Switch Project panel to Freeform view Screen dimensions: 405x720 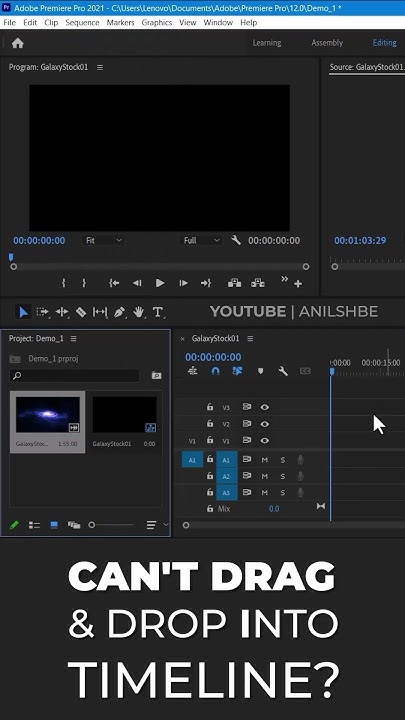pos(74,525)
